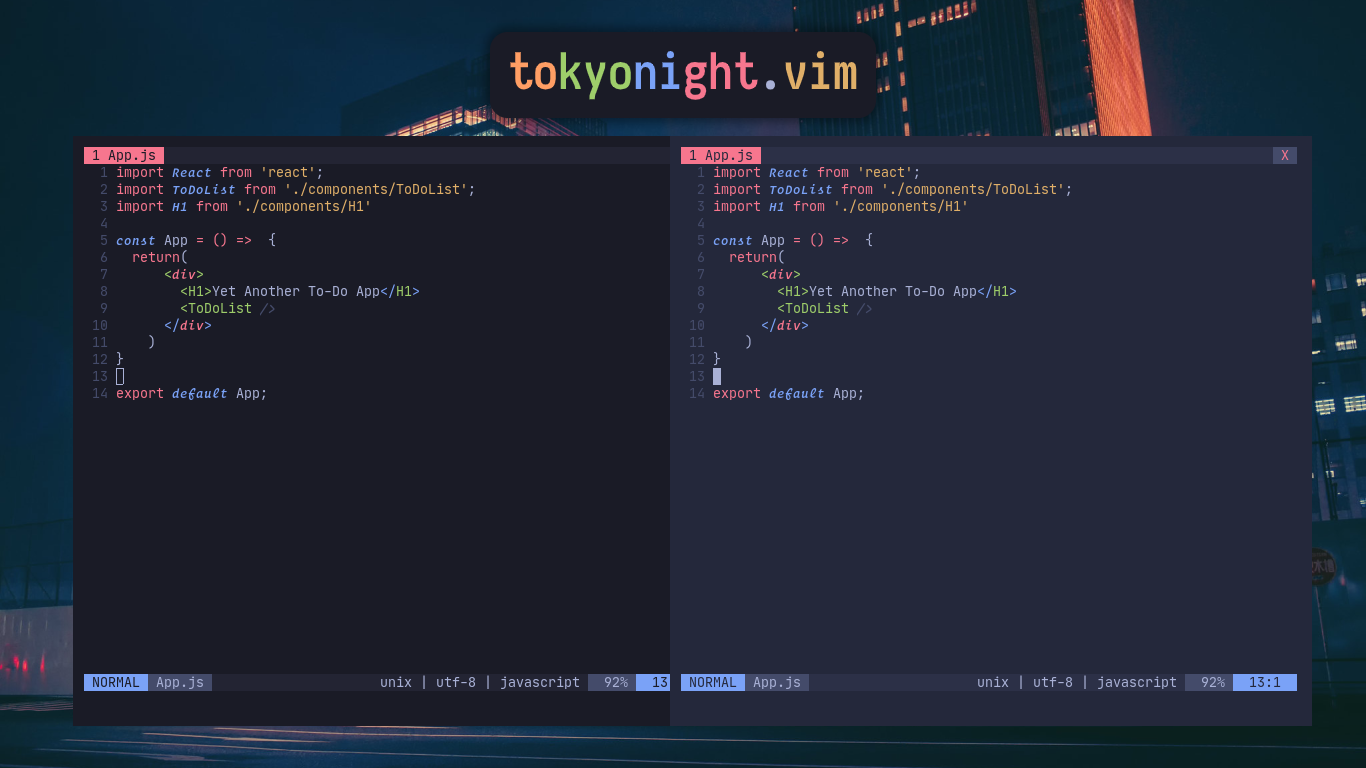
Task: Click 'TODOLIST' import name in left pane
Action: [204, 189]
